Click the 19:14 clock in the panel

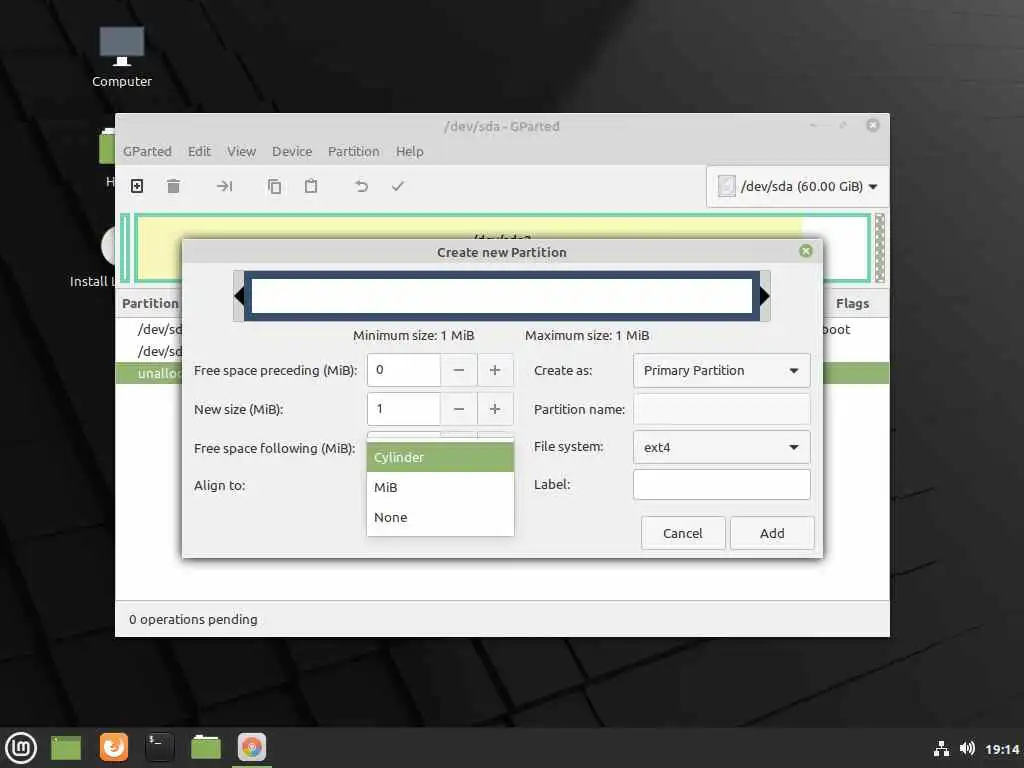[x=1002, y=749]
